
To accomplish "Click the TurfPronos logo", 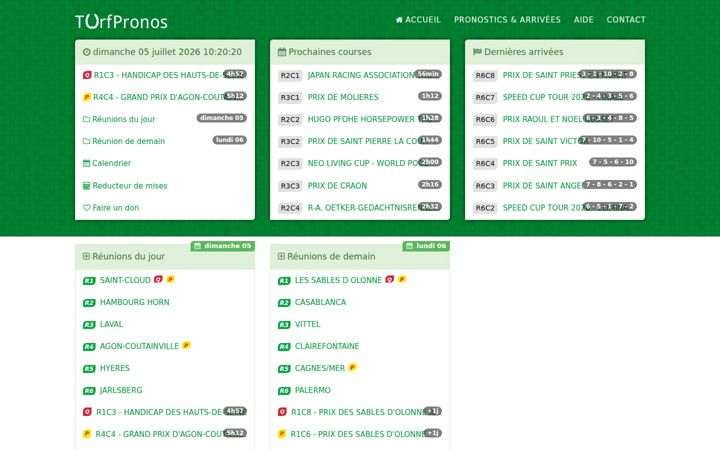I will pyautogui.click(x=121, y=22).
